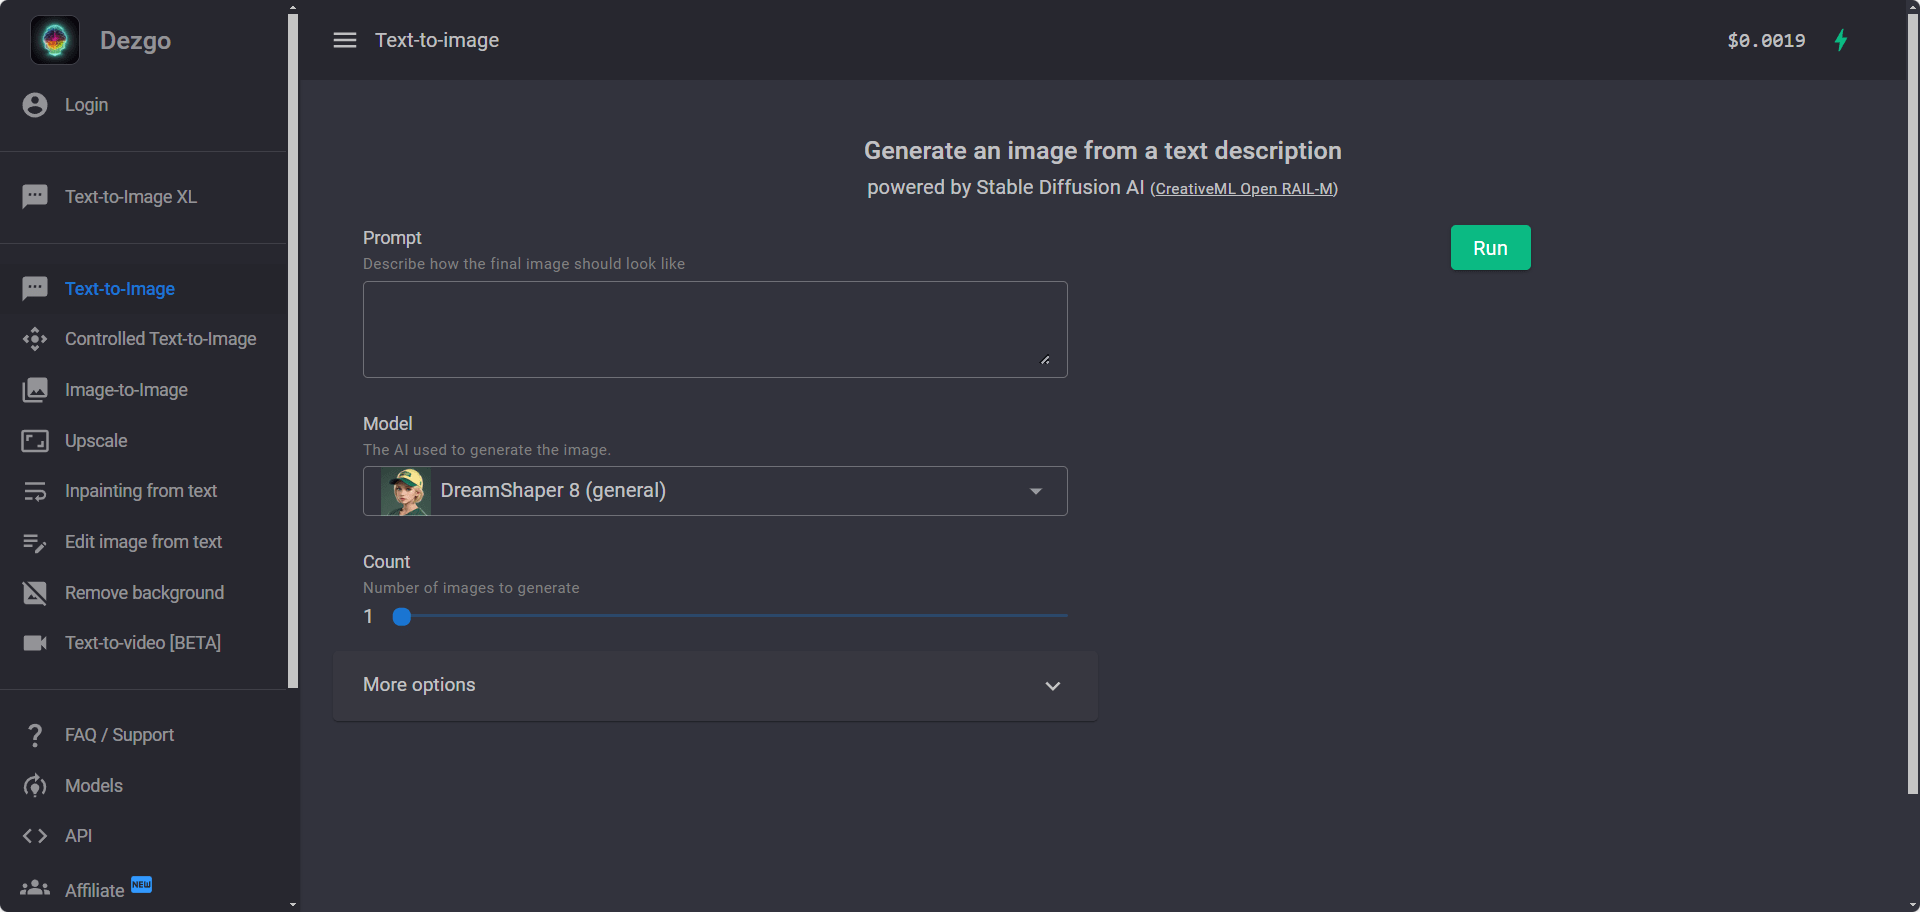Toggle the hamburger sidebar menu
This screenshot has width=1920, height=912.
(345, 40)
